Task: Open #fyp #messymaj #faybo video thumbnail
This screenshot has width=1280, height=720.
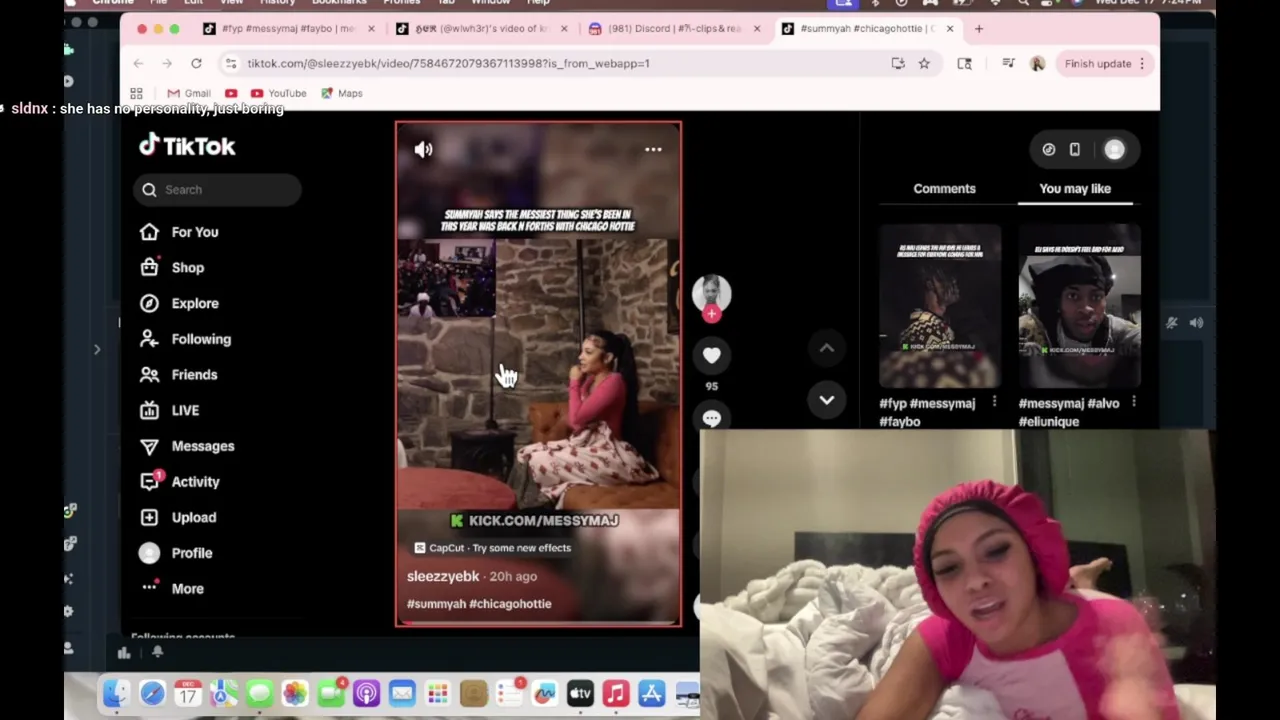Action: tap(940, 307)
